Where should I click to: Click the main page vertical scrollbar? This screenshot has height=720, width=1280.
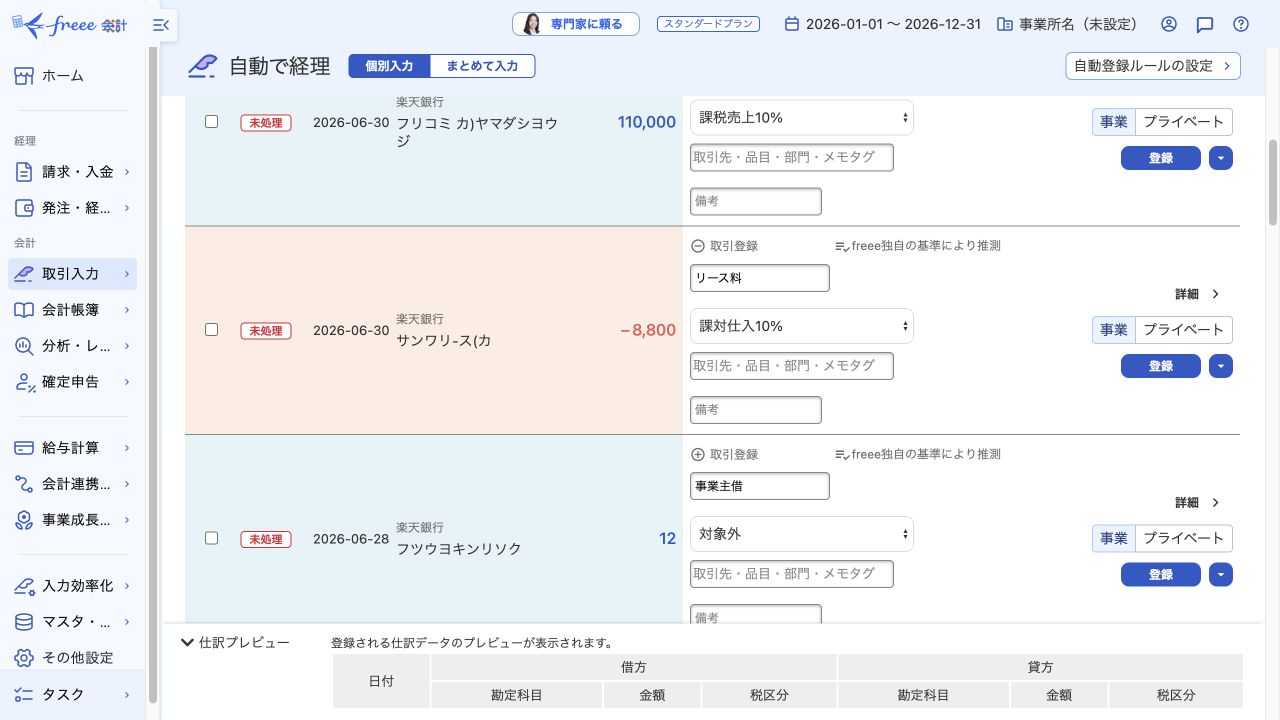1273,182
